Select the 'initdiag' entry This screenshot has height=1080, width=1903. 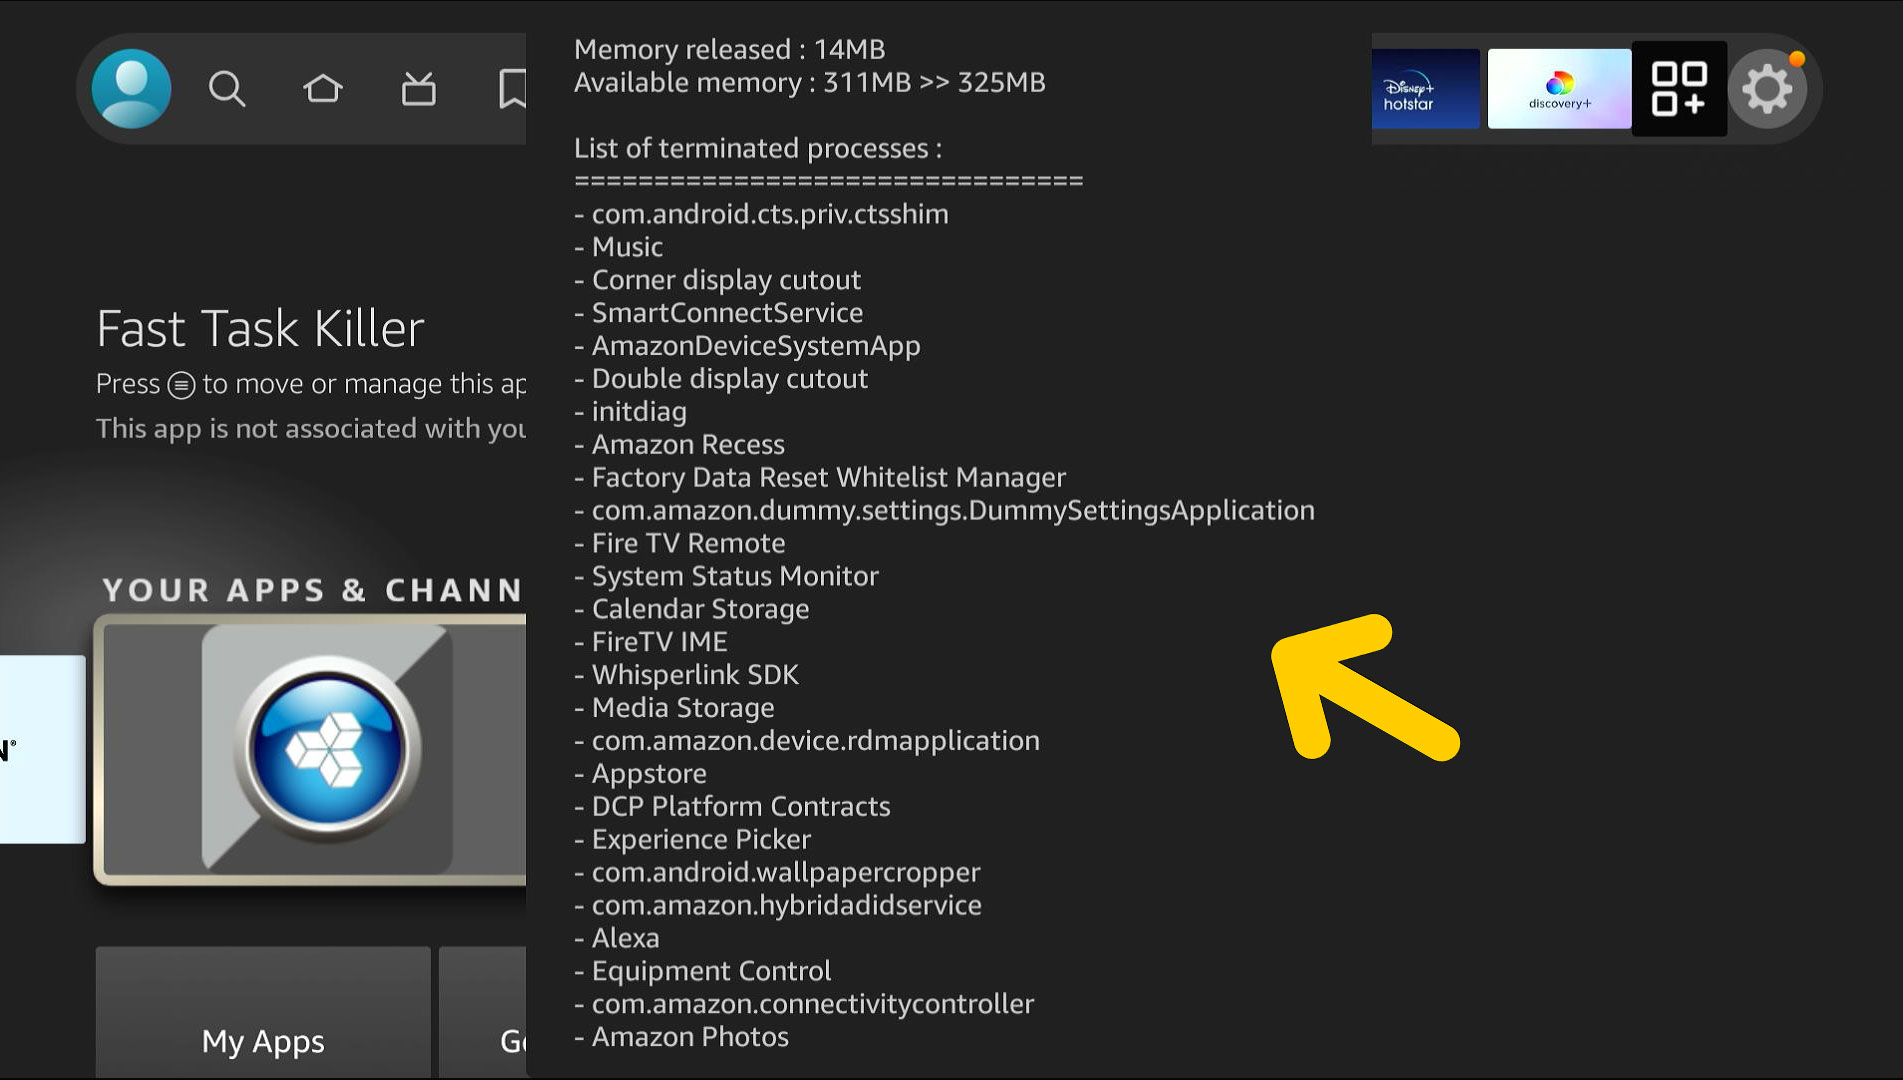click(630, 412)
